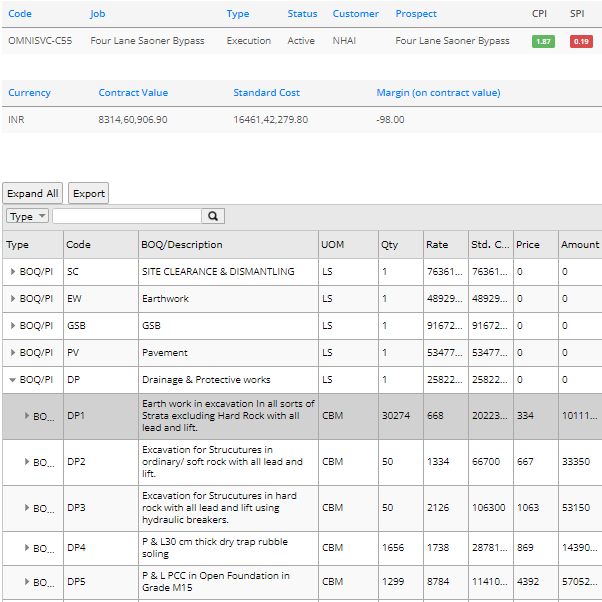The width and height of the screenshot is (602, 602).
Task: Click the Rate column header
Action: click(437, 245)
